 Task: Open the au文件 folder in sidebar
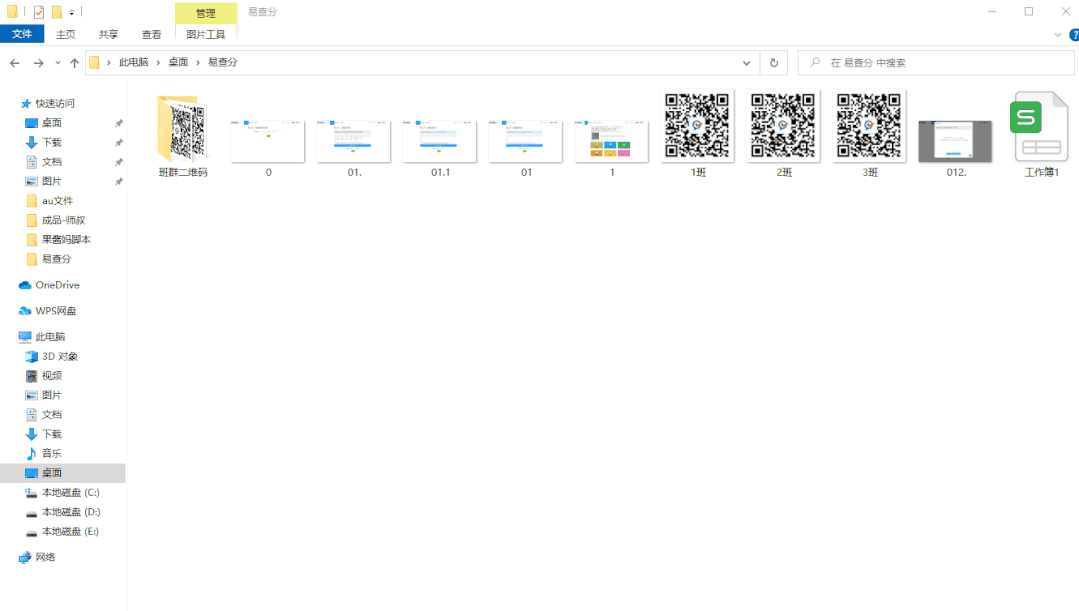(57, 200)
